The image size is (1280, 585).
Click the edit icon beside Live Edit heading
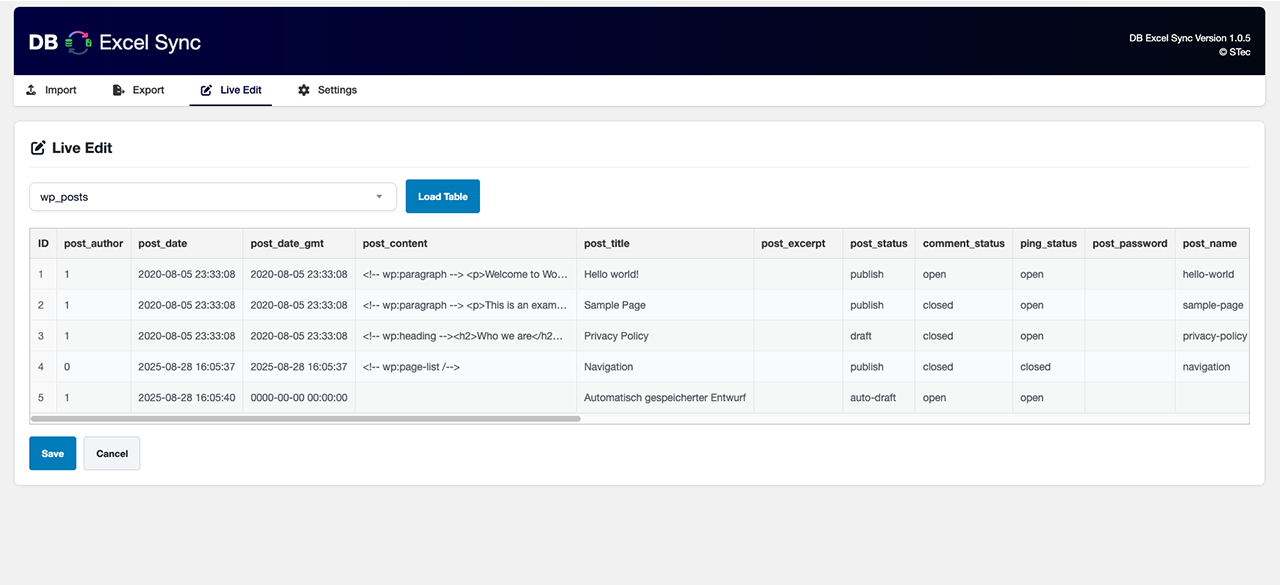(38, 148)
